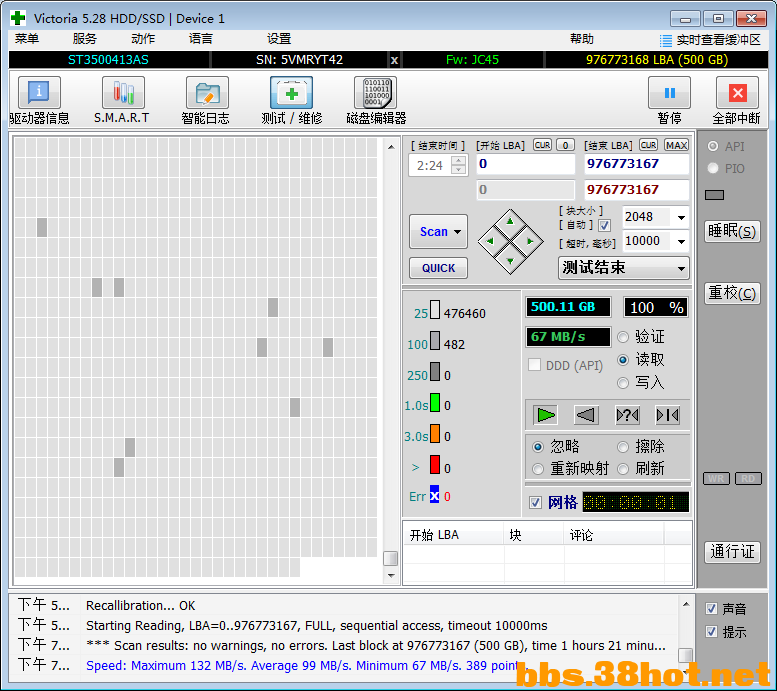Select the Ignore (忽略) radio button
Viewport: 777px width, 691px height.
(538, 447)
